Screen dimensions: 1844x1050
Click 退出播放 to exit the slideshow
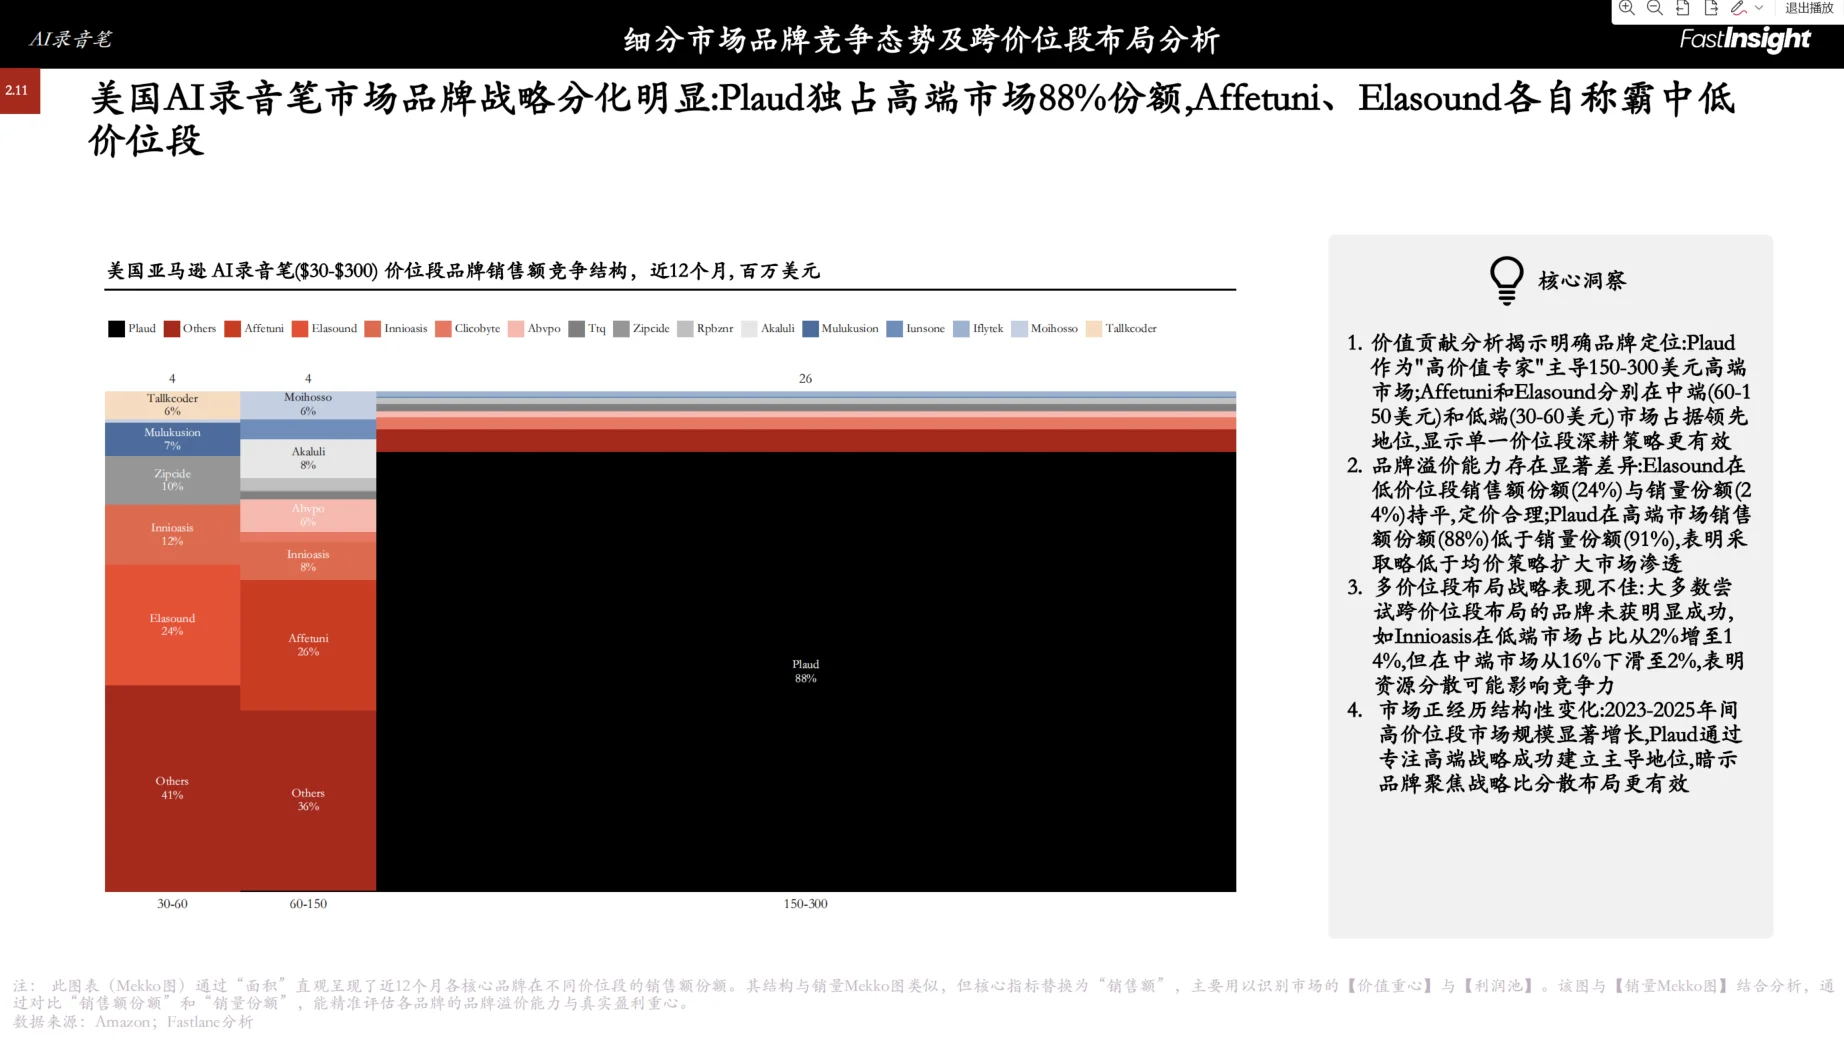(x=1809, y=8)
